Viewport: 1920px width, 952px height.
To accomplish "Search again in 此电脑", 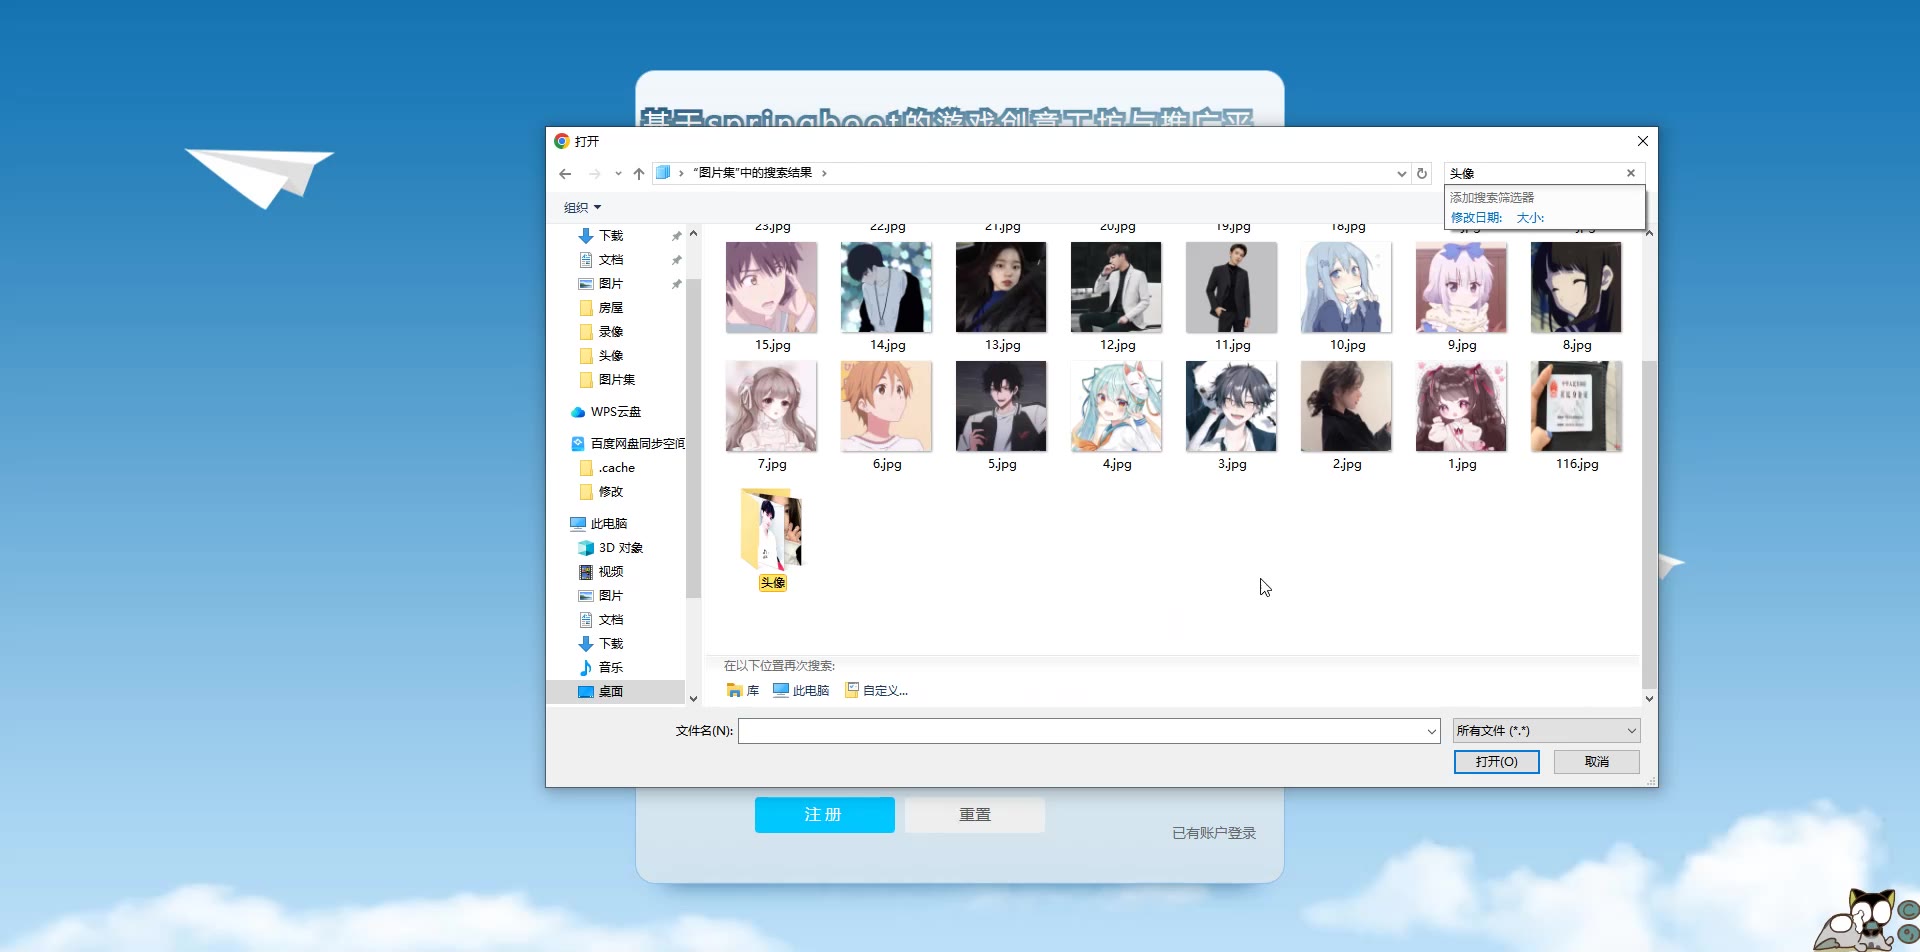I will click(x=801, y=691).
